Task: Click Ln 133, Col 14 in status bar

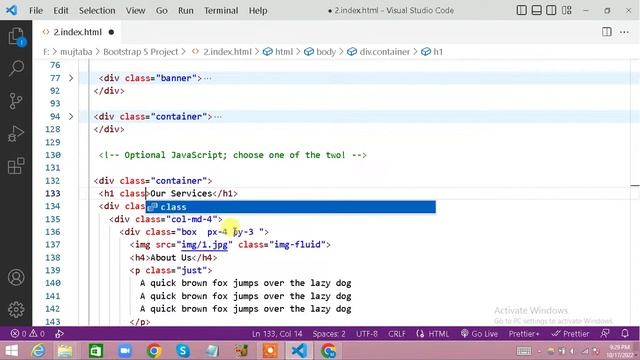Action: pyautogui.click(x=277, y=333)
